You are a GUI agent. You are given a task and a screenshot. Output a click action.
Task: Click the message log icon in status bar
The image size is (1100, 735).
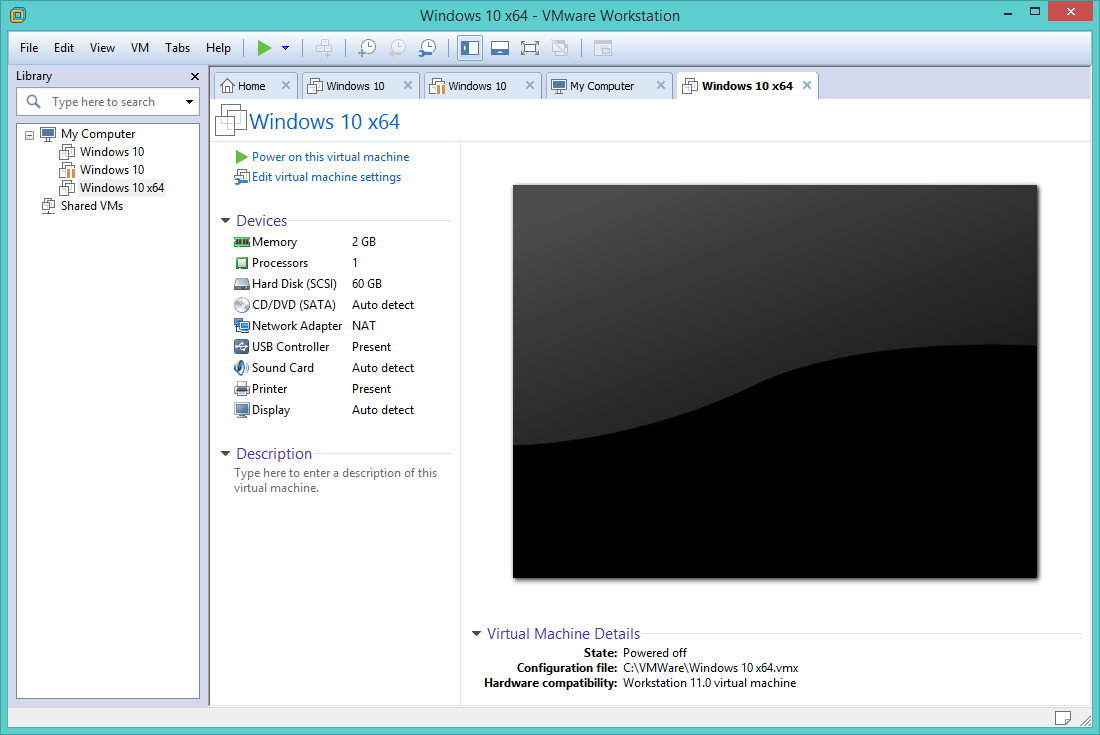point(1062,717)
